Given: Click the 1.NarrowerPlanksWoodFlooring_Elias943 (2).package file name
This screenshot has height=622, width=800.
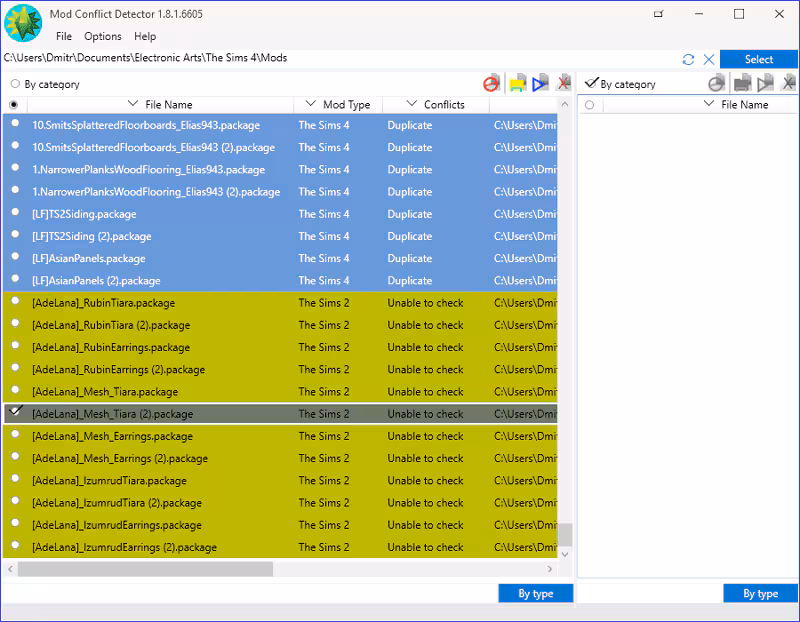Looking at the screenshot, I should point(156,192).
